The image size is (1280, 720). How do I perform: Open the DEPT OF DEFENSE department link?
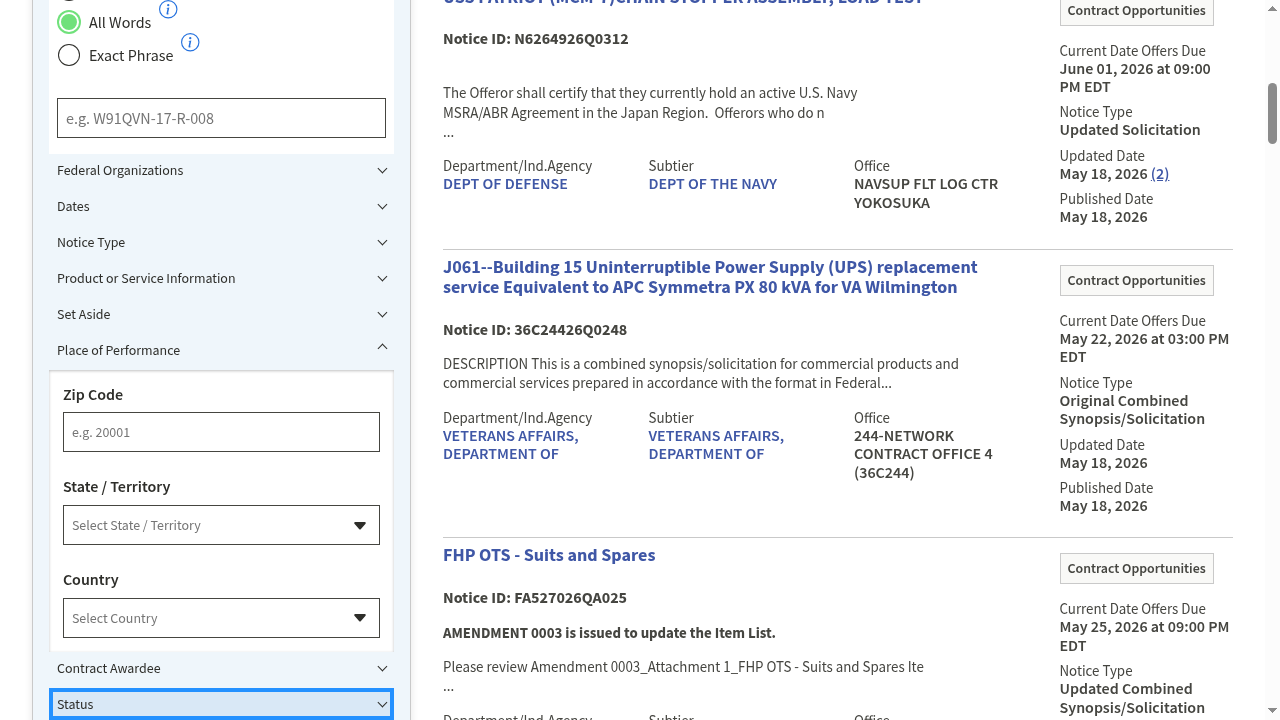click(x=505, y=184)
